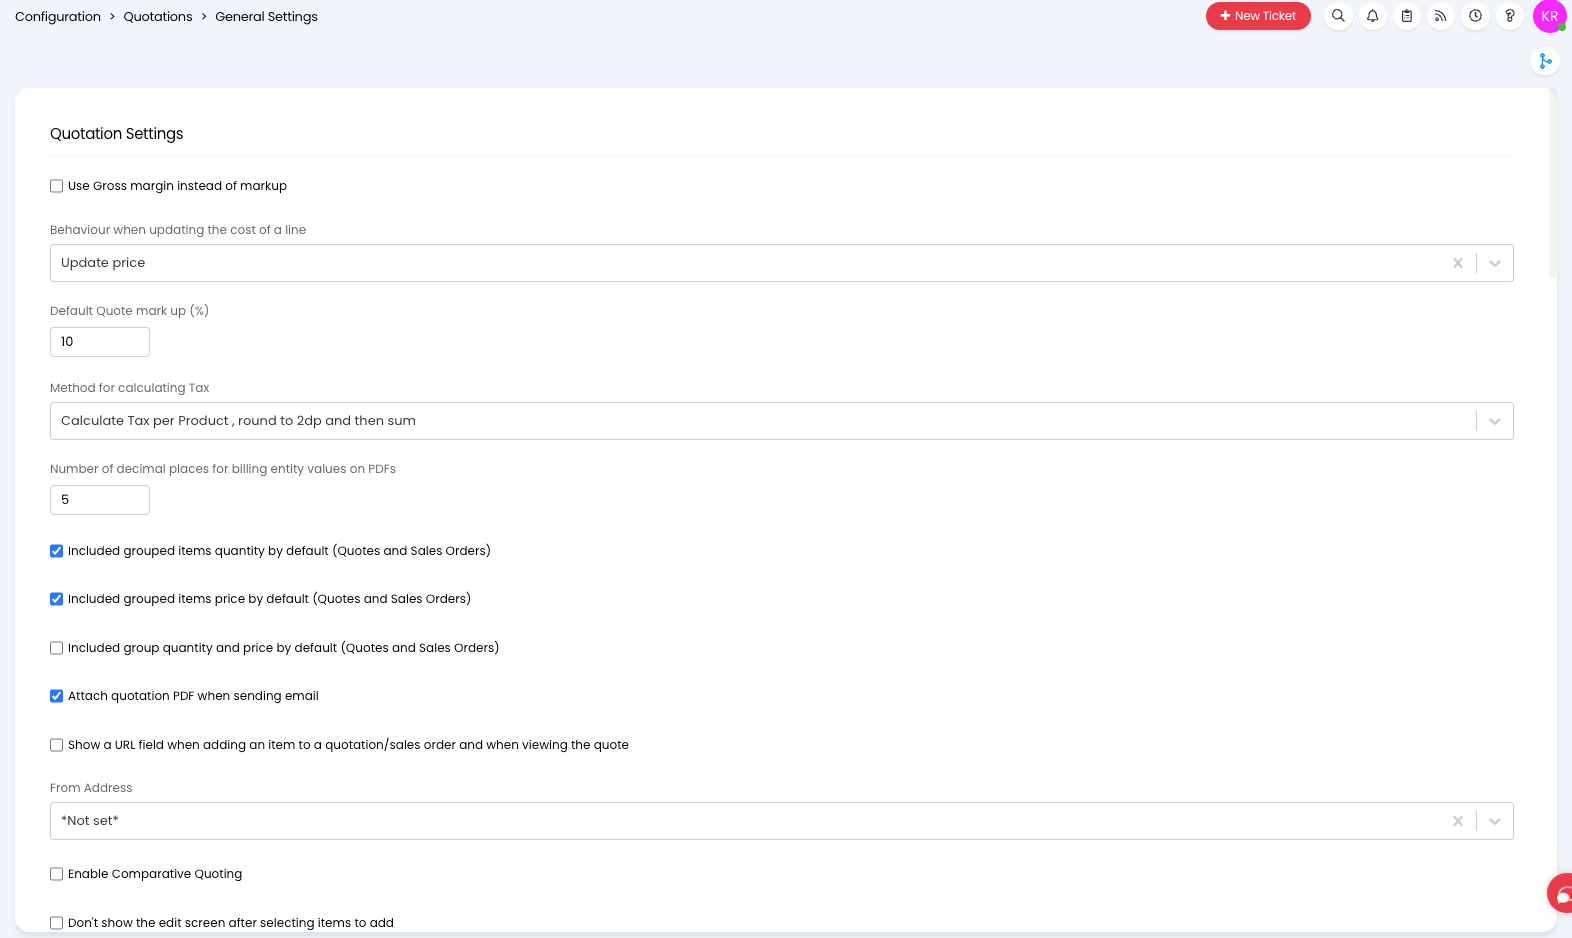The image size is (1572, 938).
Task: Open the RSS feed icon
Action: click(1441, 16)
